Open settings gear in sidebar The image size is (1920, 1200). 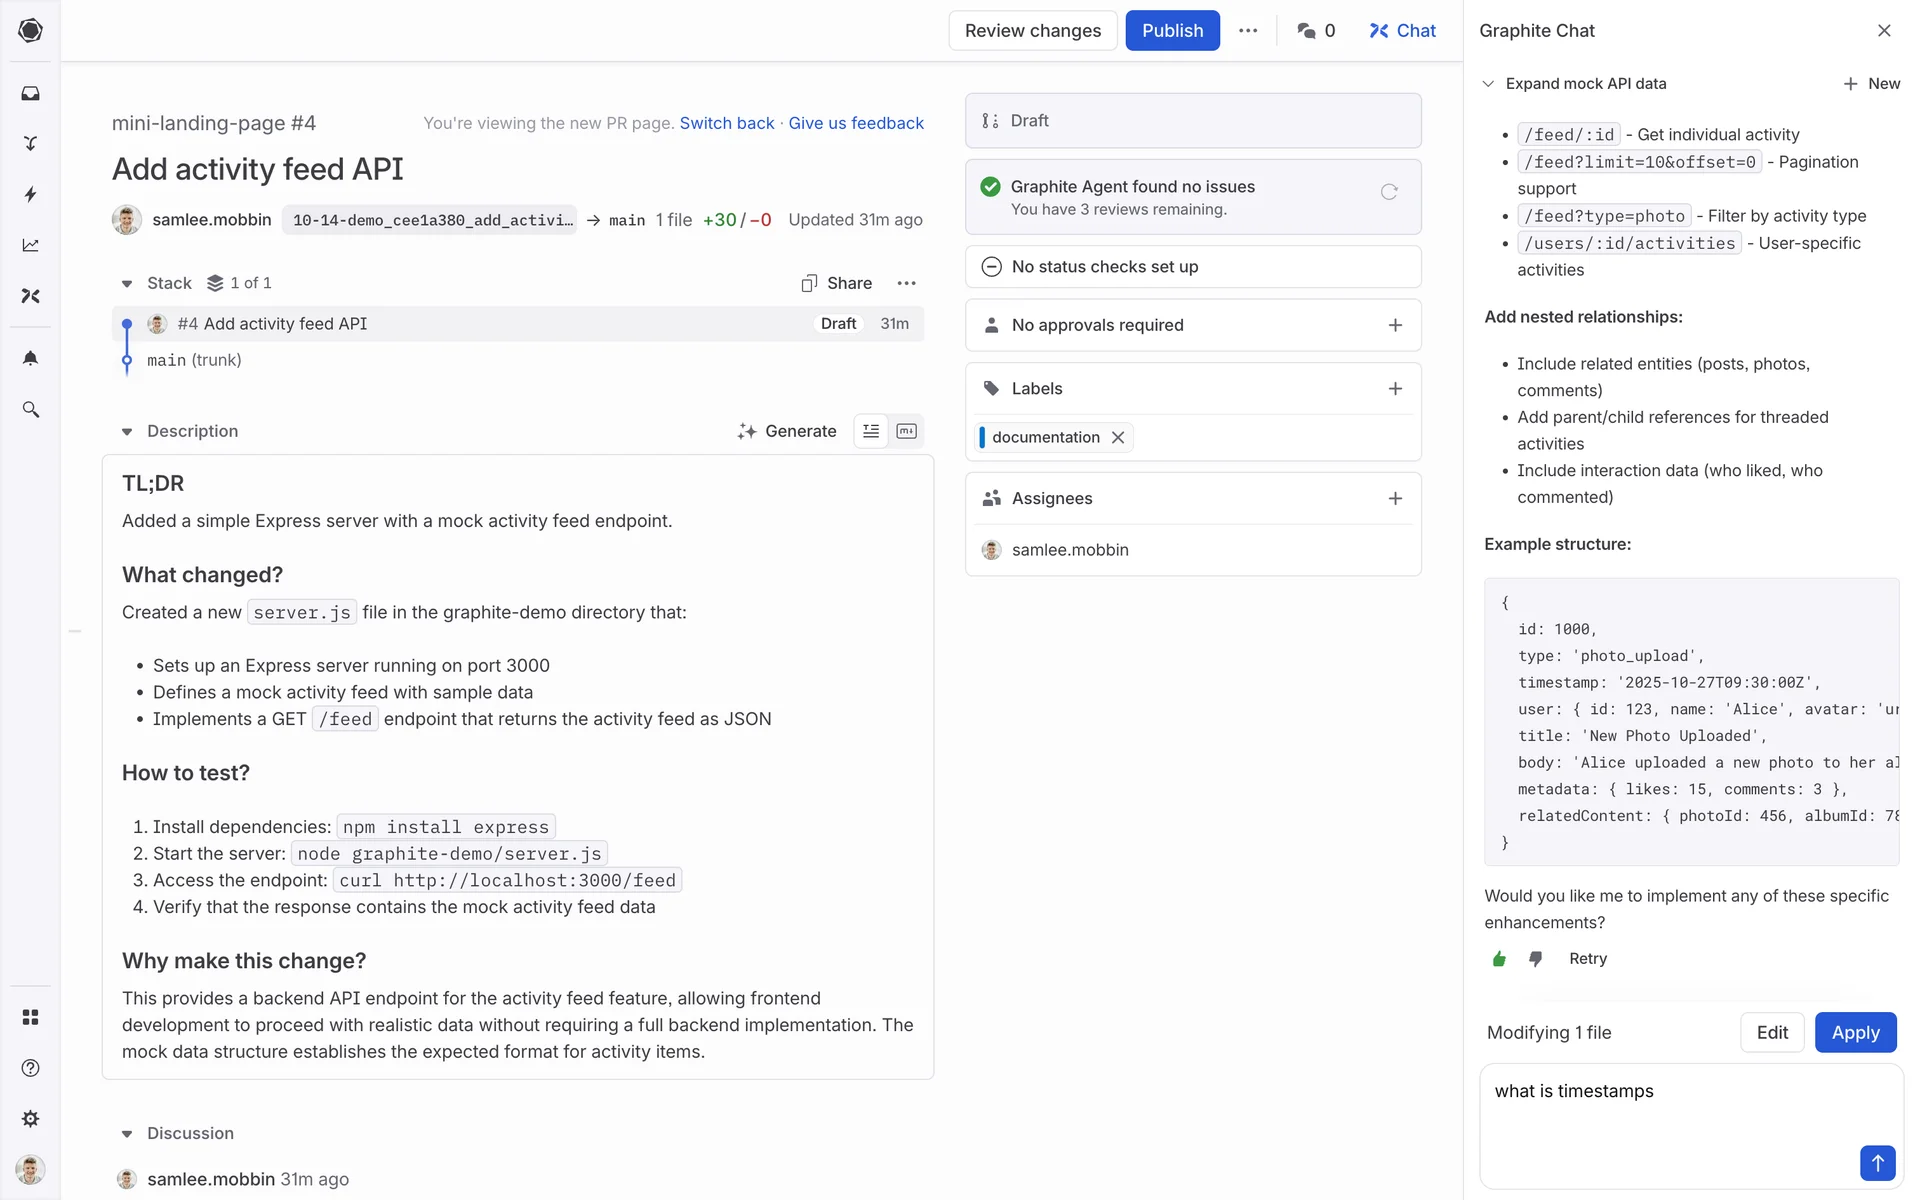(30, 1119)
